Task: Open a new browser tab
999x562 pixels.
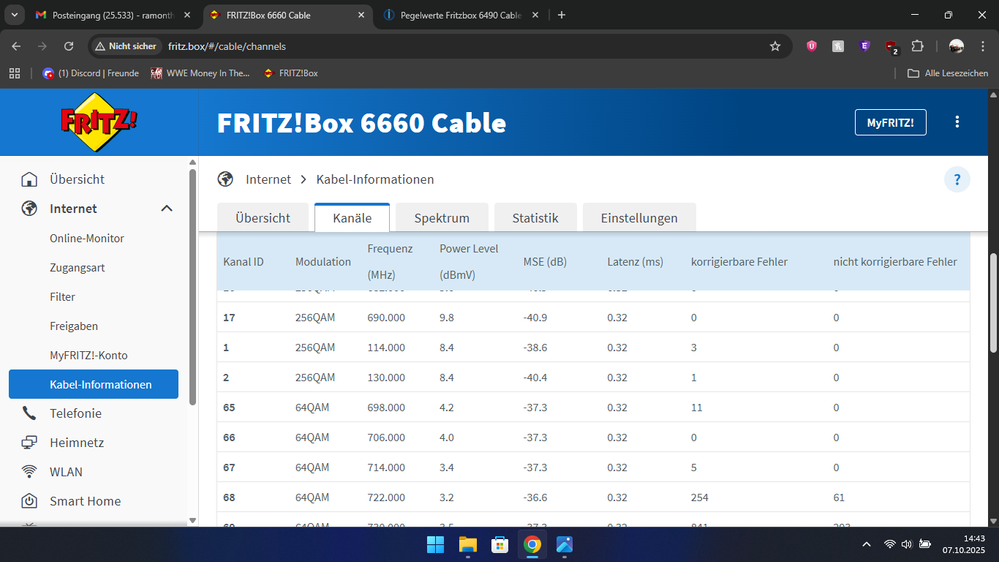Action: (561, 15)
